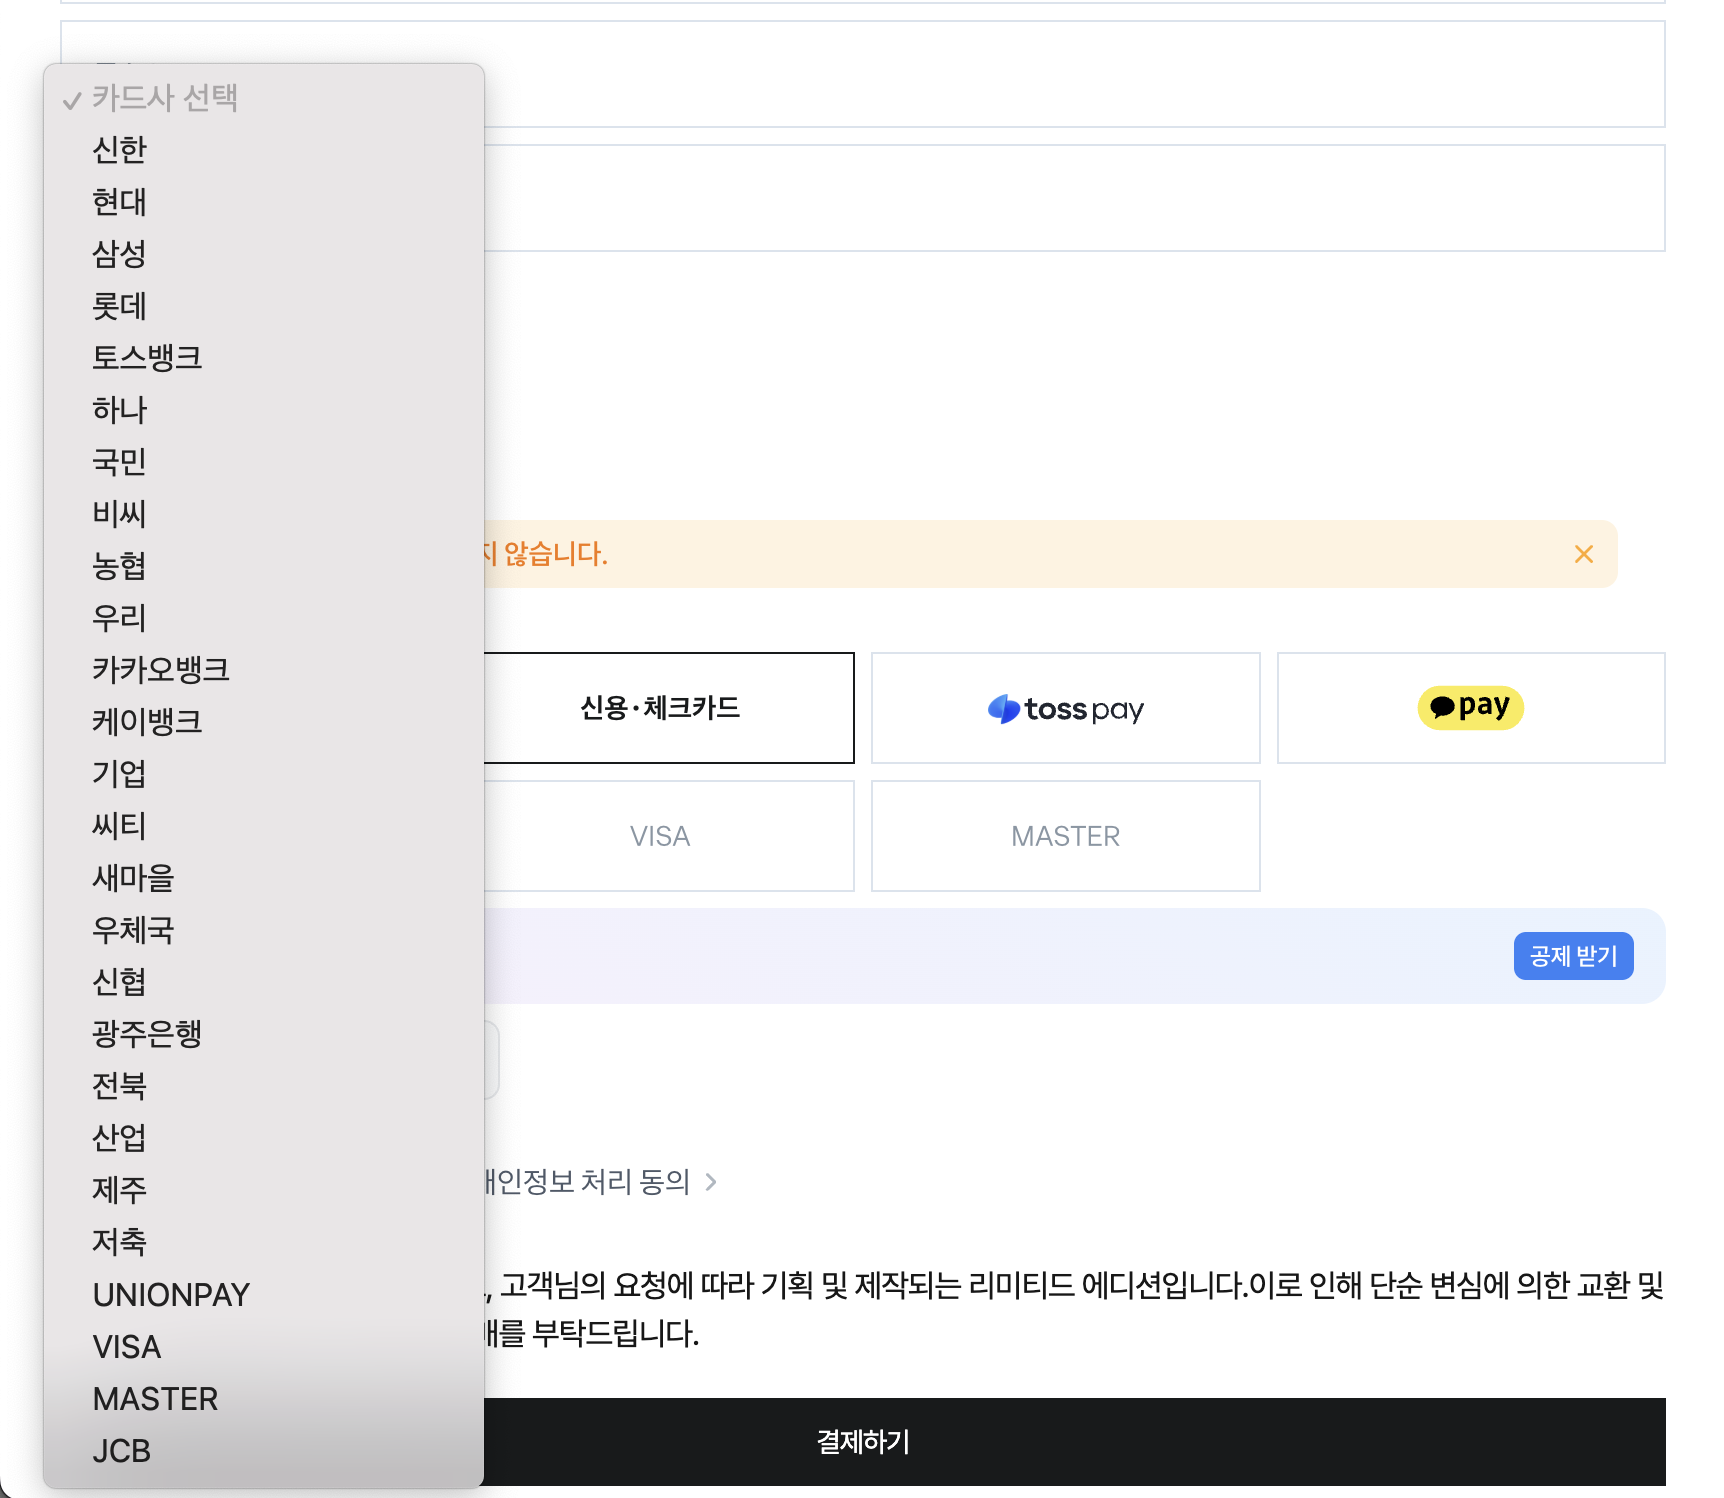This screenshot has width=1724, height=1498.
Task: Select 저축 from the dropdown
Action: click(264, 1242)
